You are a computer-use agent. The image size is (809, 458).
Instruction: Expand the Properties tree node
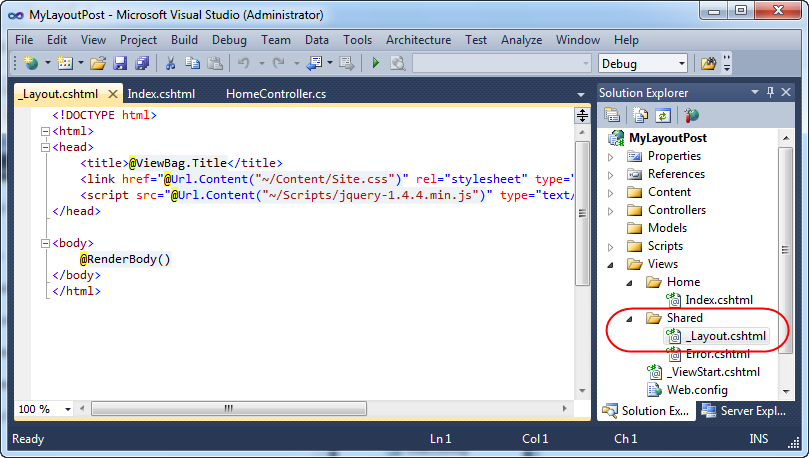tap(611, 157)
